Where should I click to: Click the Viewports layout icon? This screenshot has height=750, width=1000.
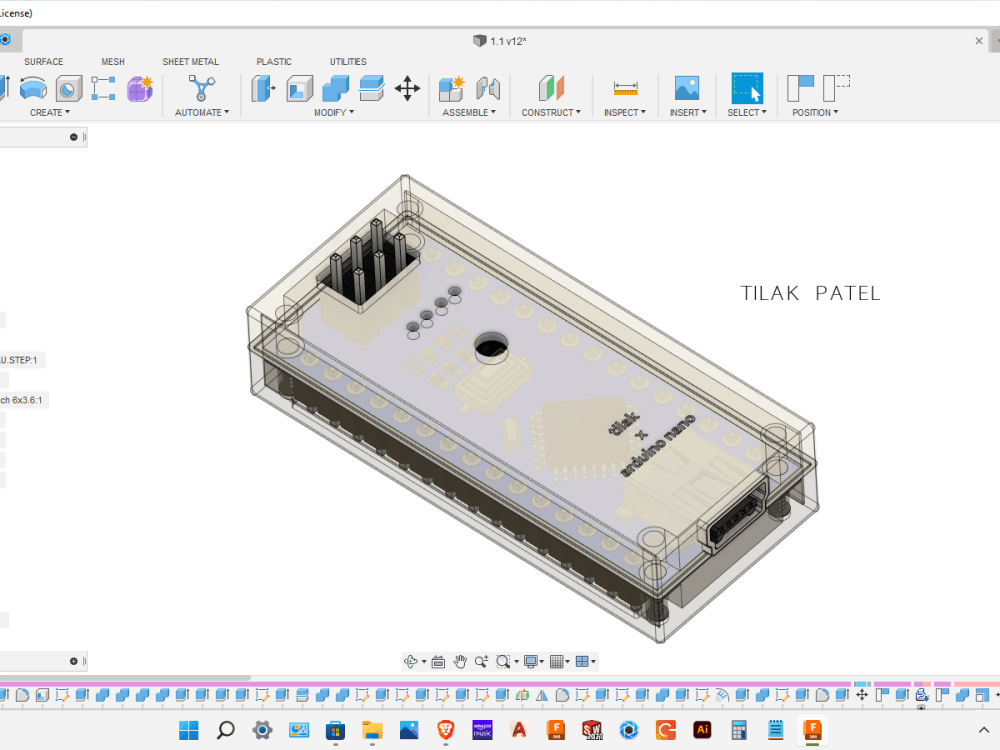[x=582, y=661]
